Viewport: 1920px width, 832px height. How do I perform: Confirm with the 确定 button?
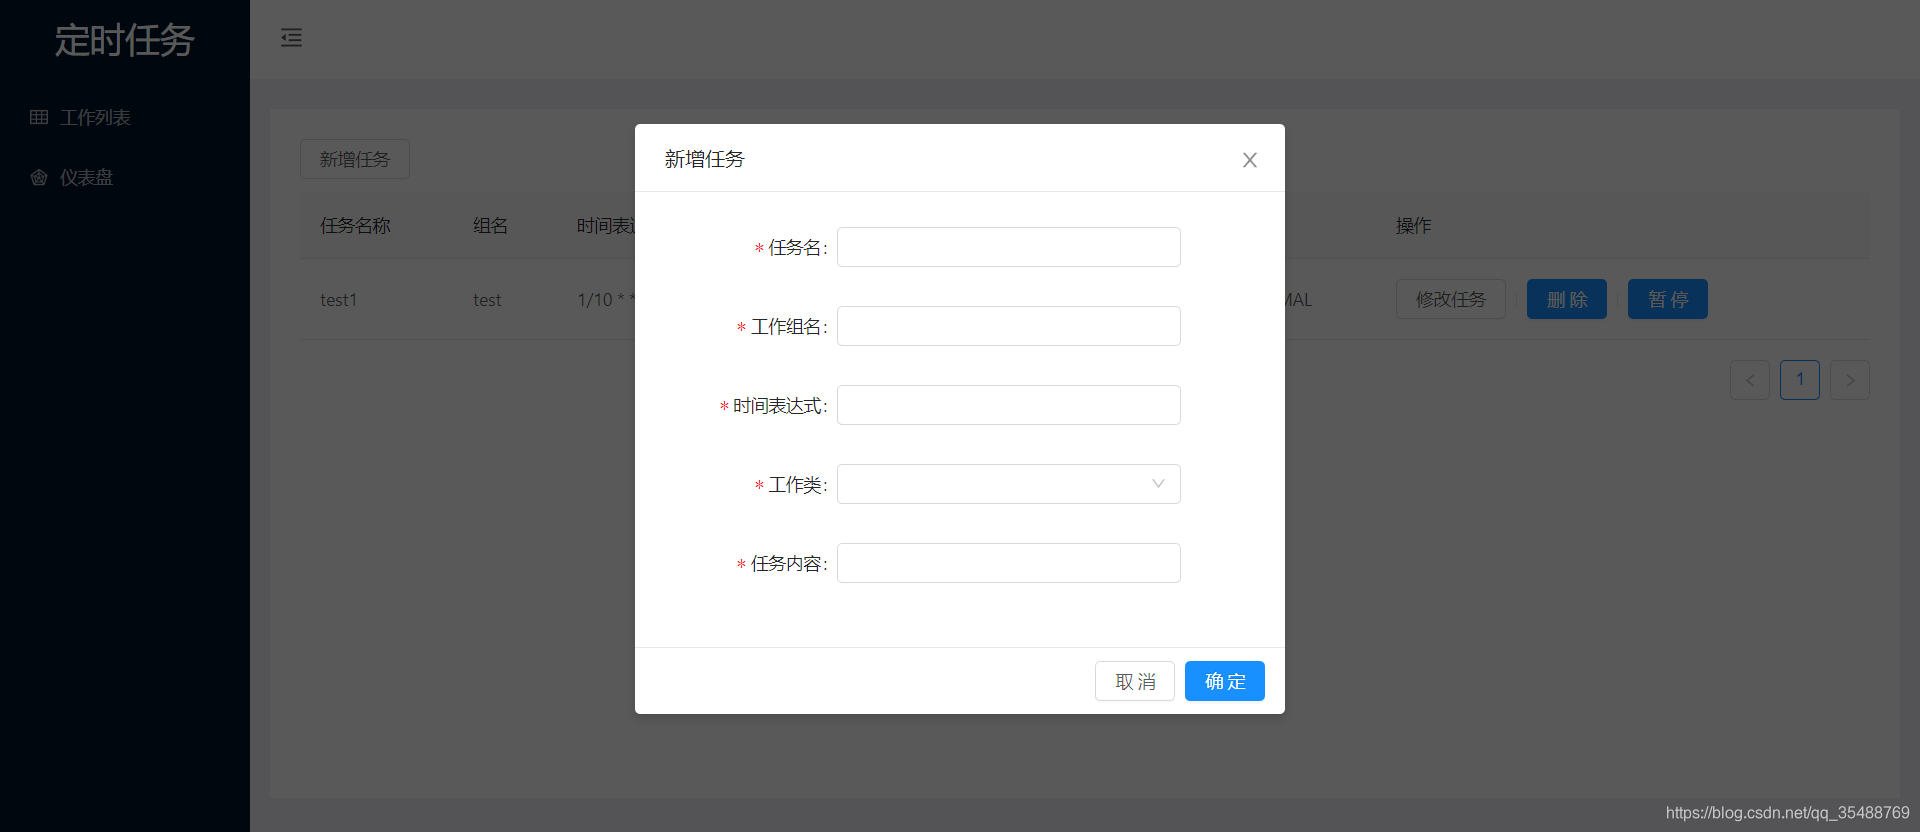(1225, 681)
